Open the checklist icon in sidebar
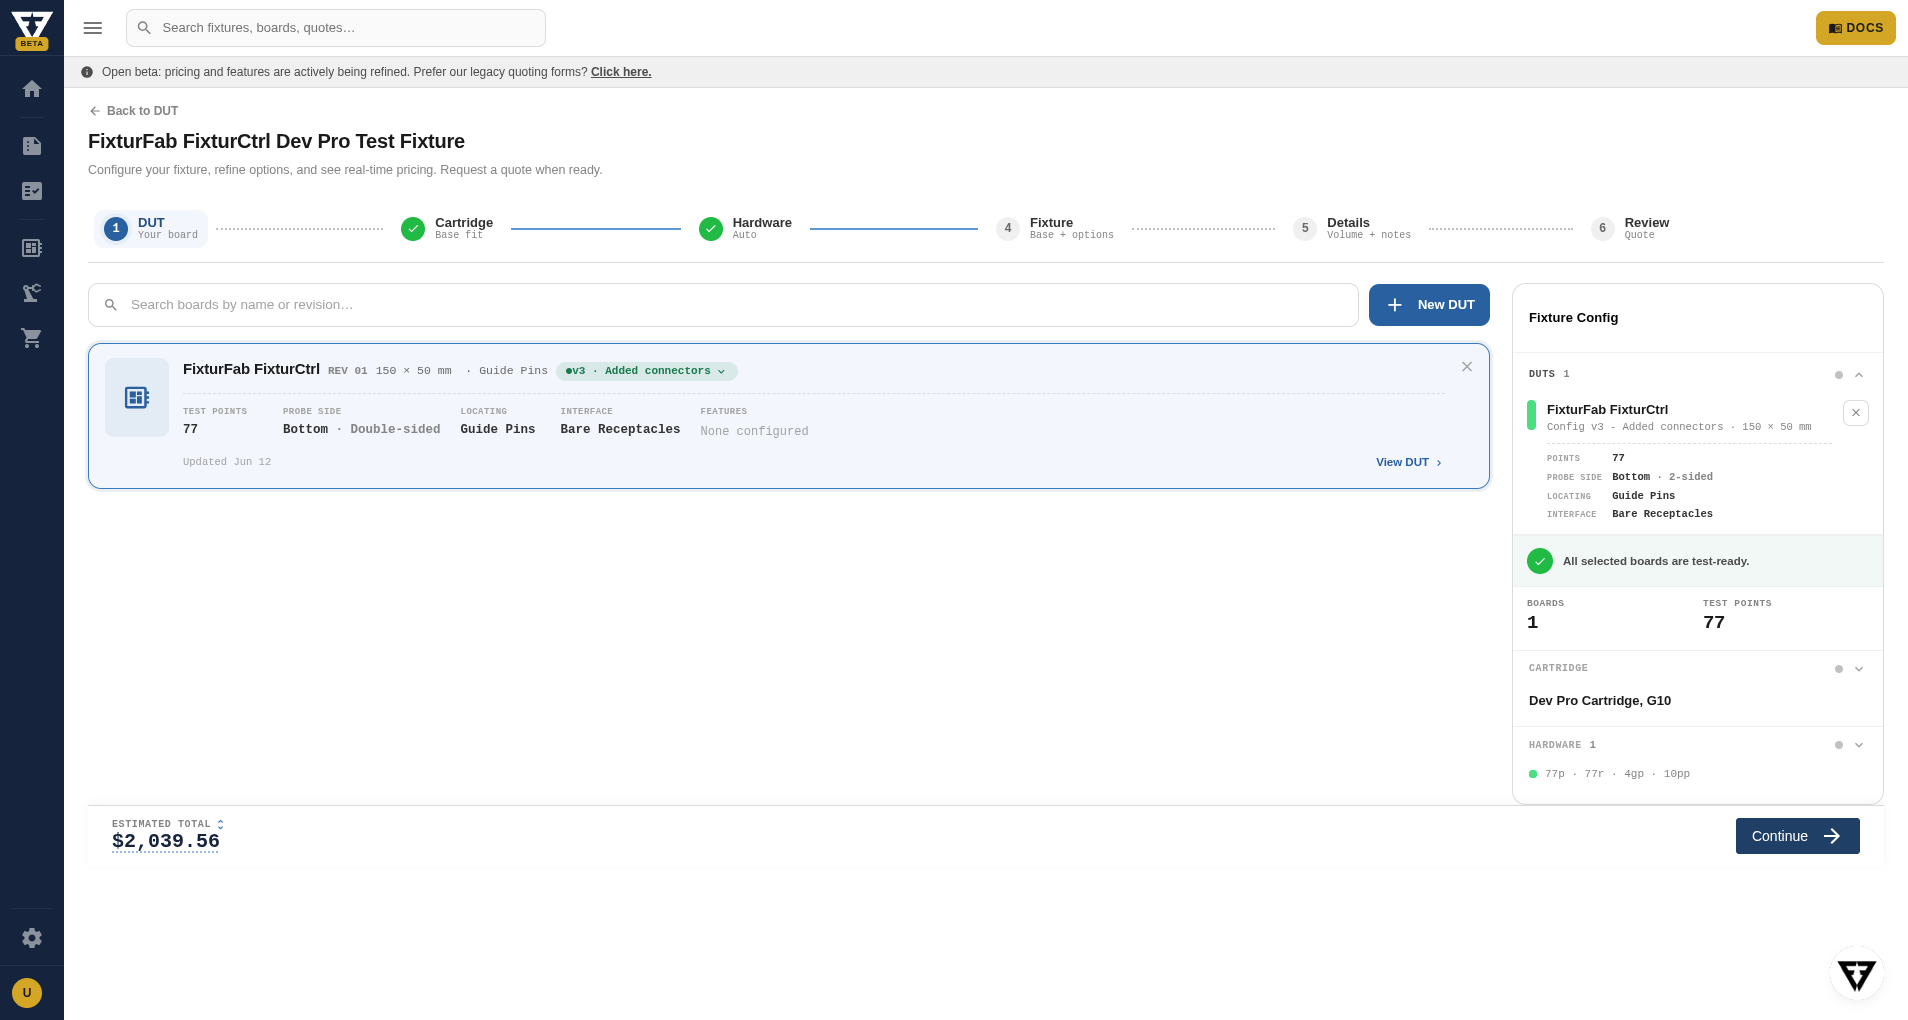The image size is (1908, 1020). (32, 191)
